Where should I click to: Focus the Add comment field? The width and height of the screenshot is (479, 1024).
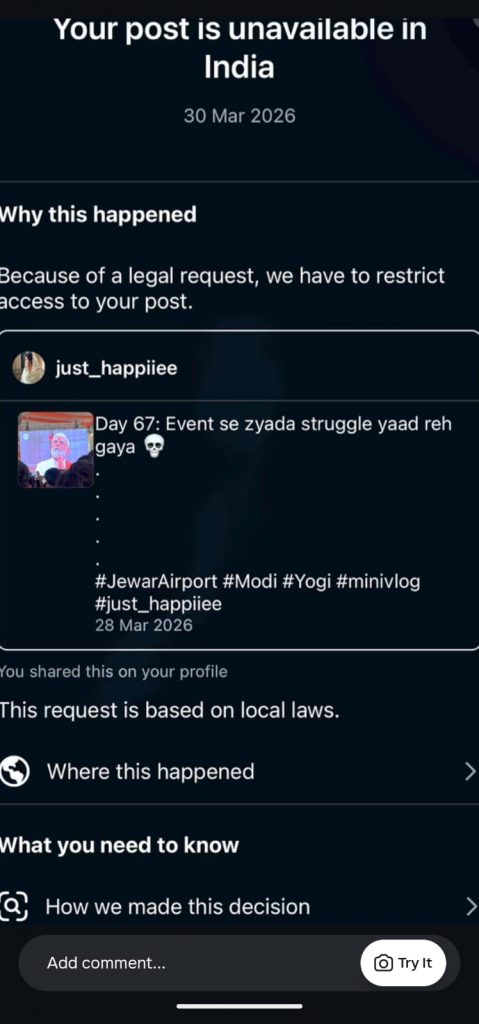pos(190,963)
